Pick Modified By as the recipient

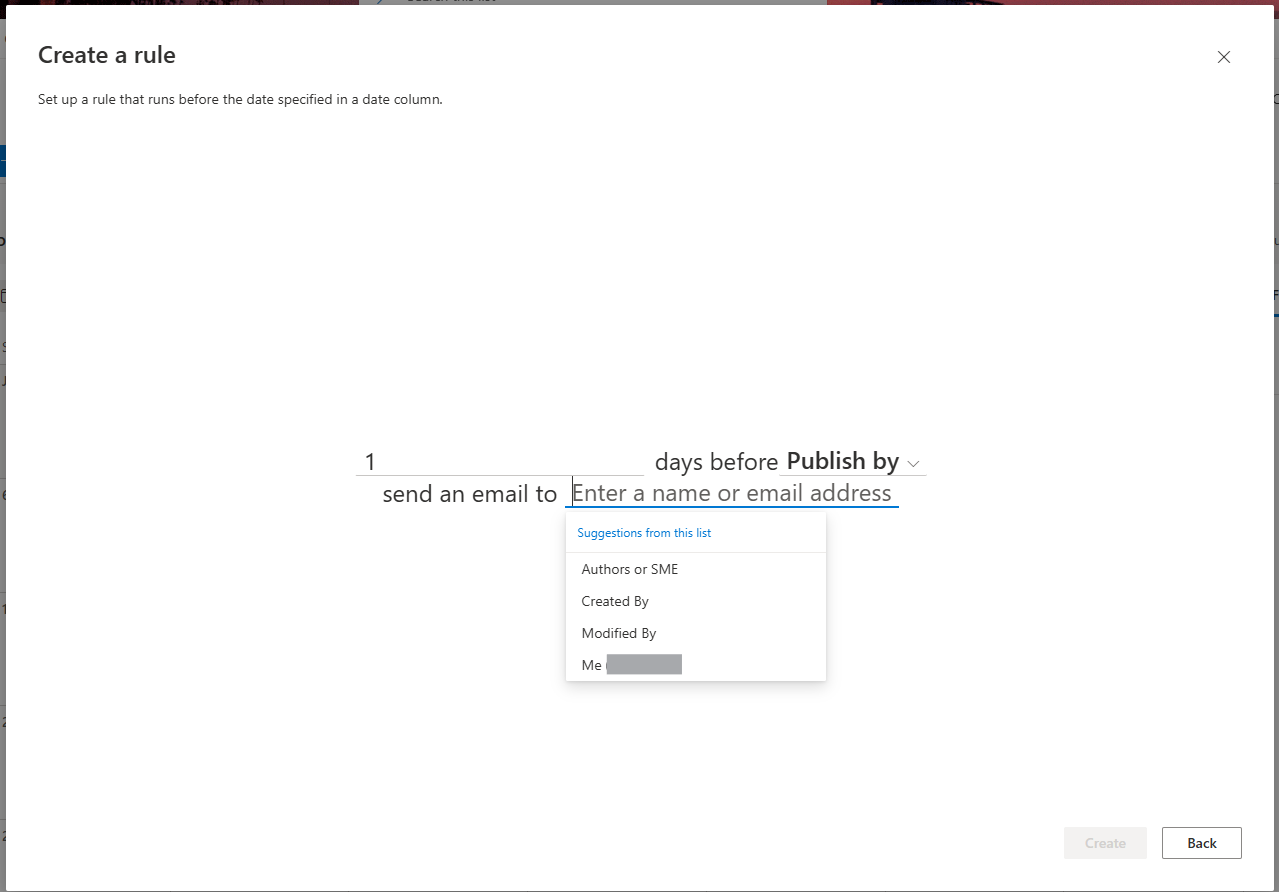(618, 632)
